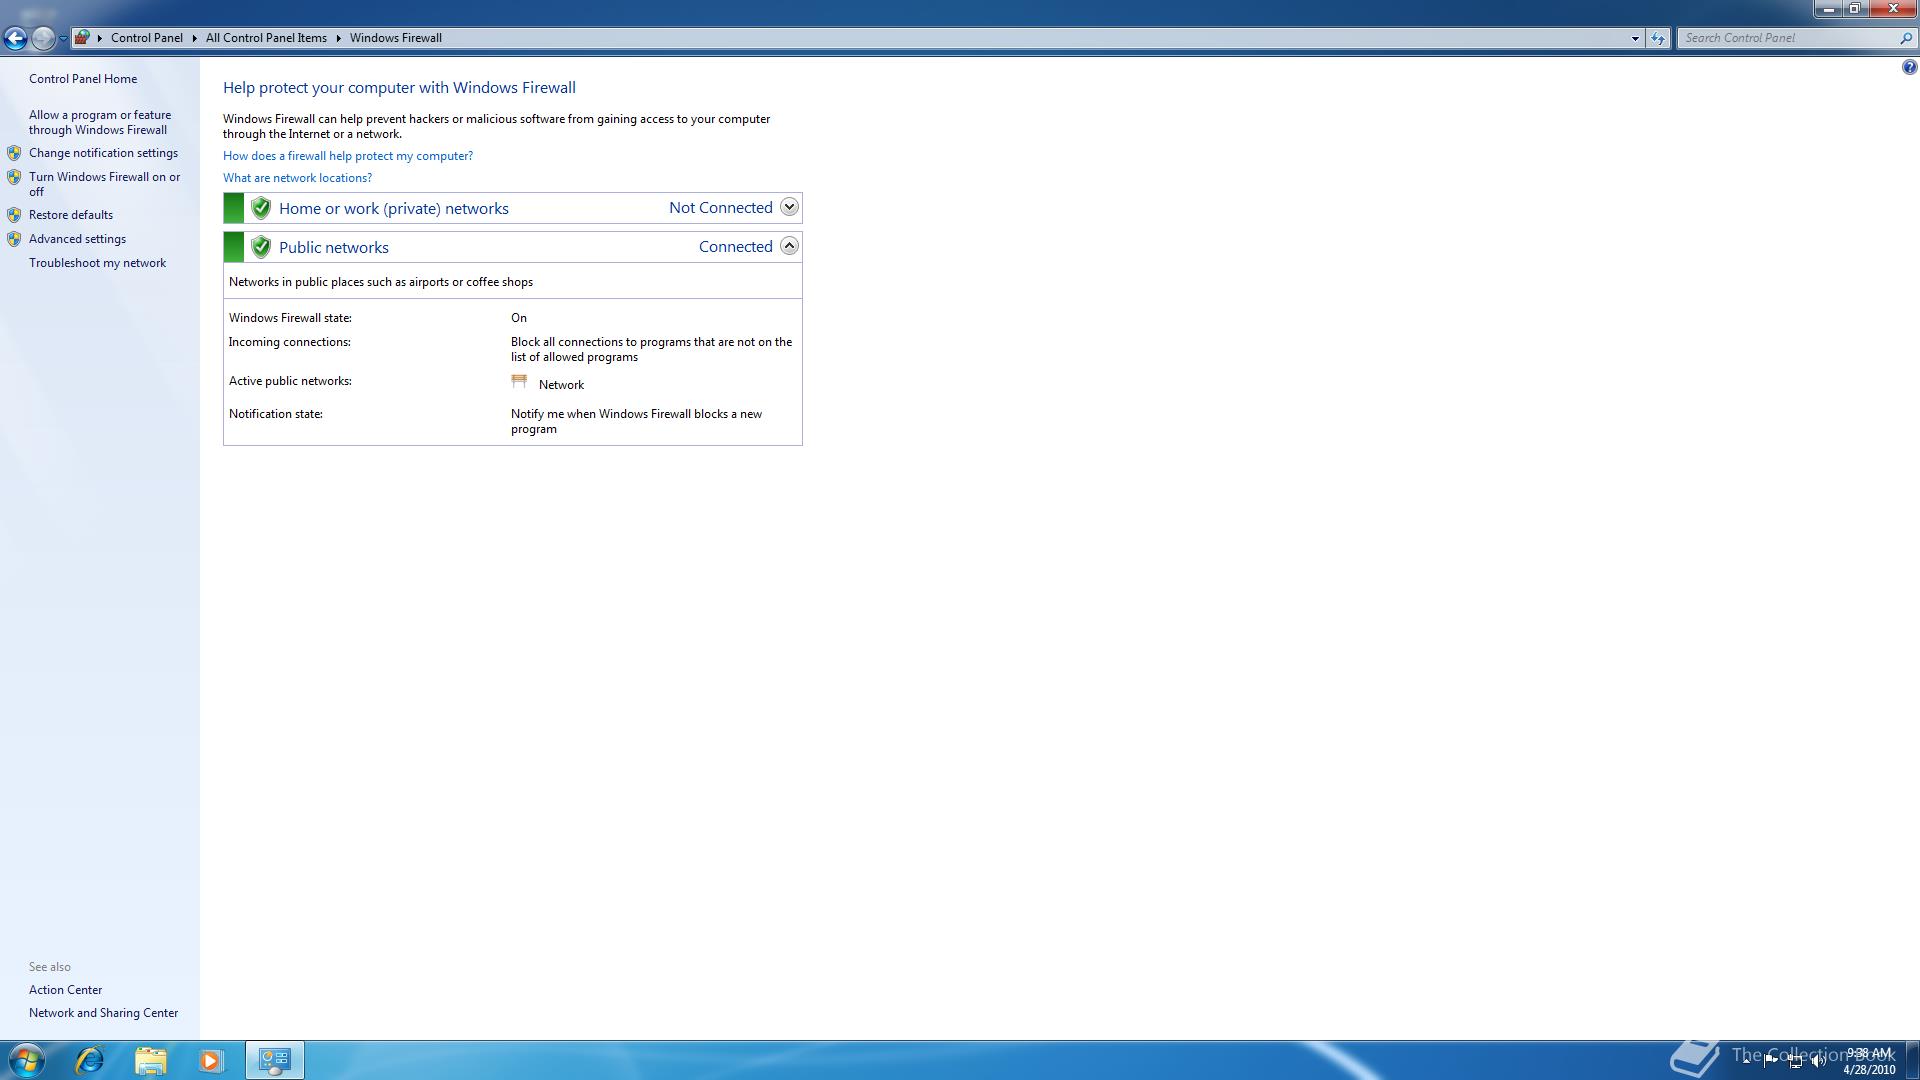Open Allow a program or feature link
This screenshot has height=1080, width=1920.
click(x=100, y=122)
